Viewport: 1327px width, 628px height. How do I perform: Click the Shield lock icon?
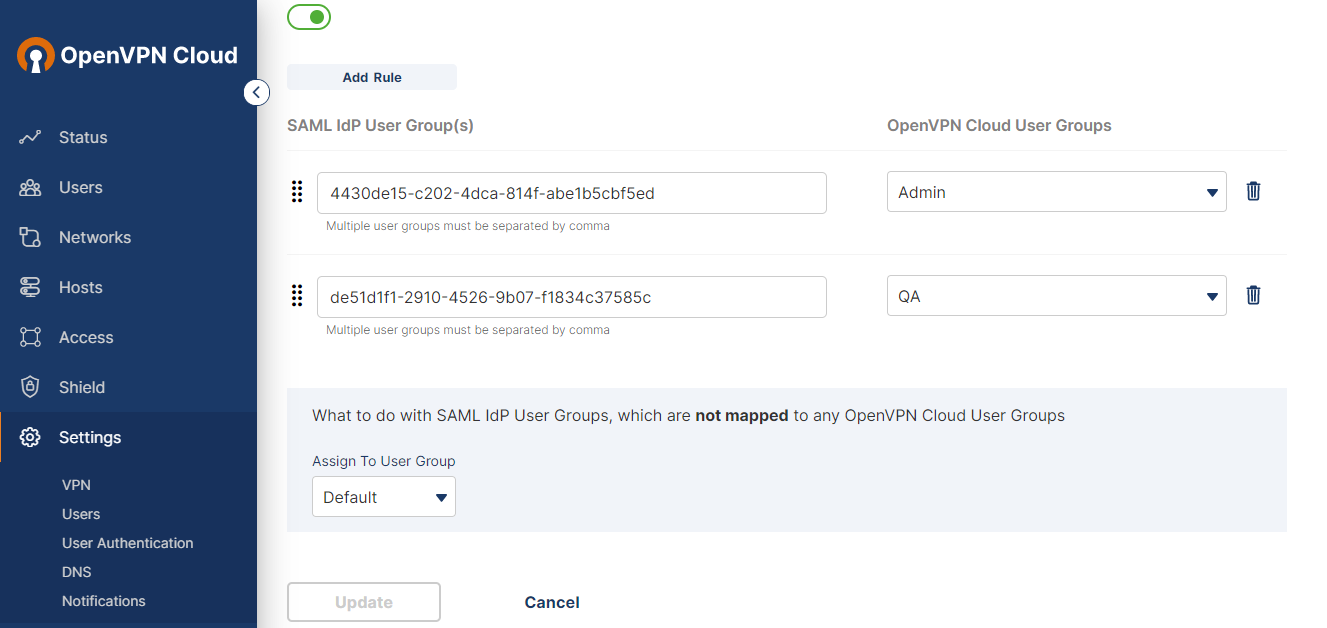[30, 387]
